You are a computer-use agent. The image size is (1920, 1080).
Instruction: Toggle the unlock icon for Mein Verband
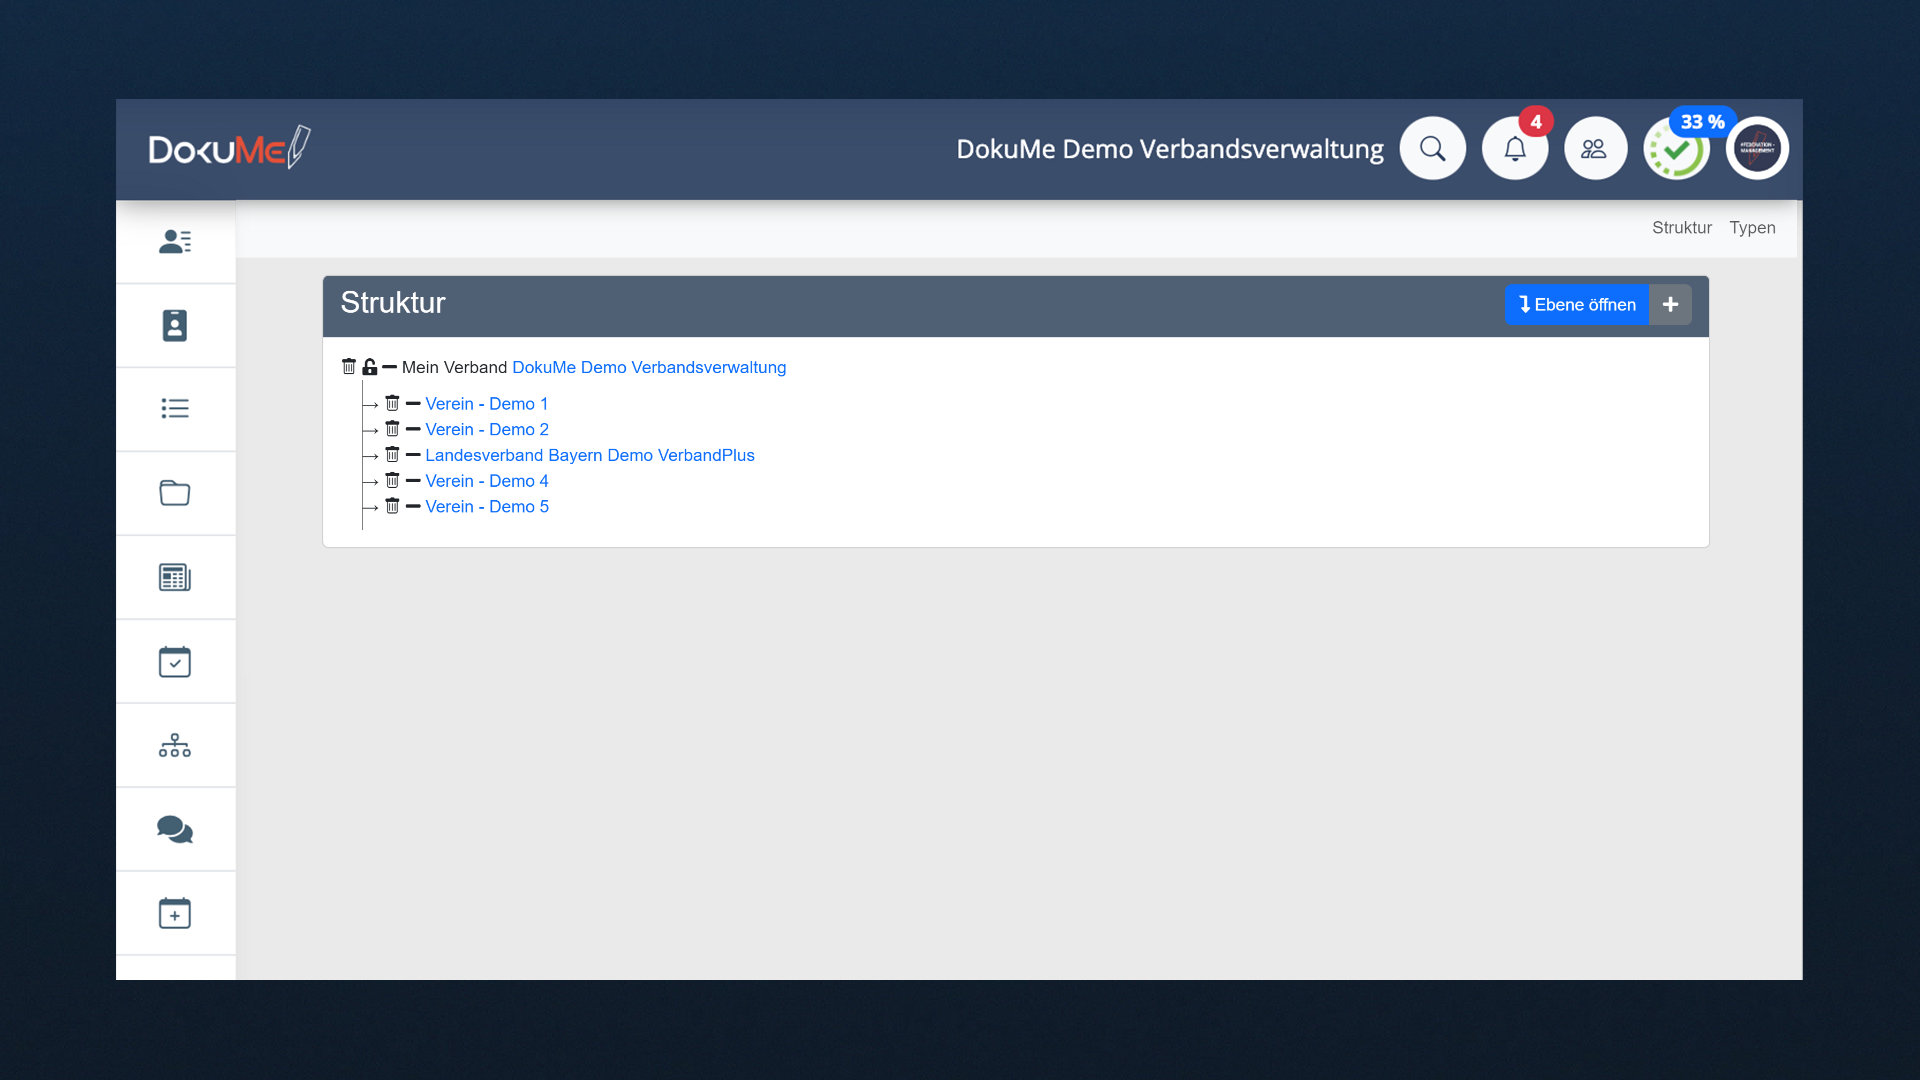369,367
